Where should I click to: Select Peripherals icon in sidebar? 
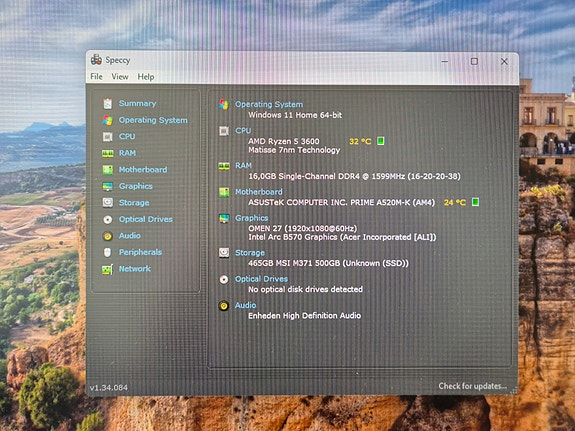pos(107,252)
